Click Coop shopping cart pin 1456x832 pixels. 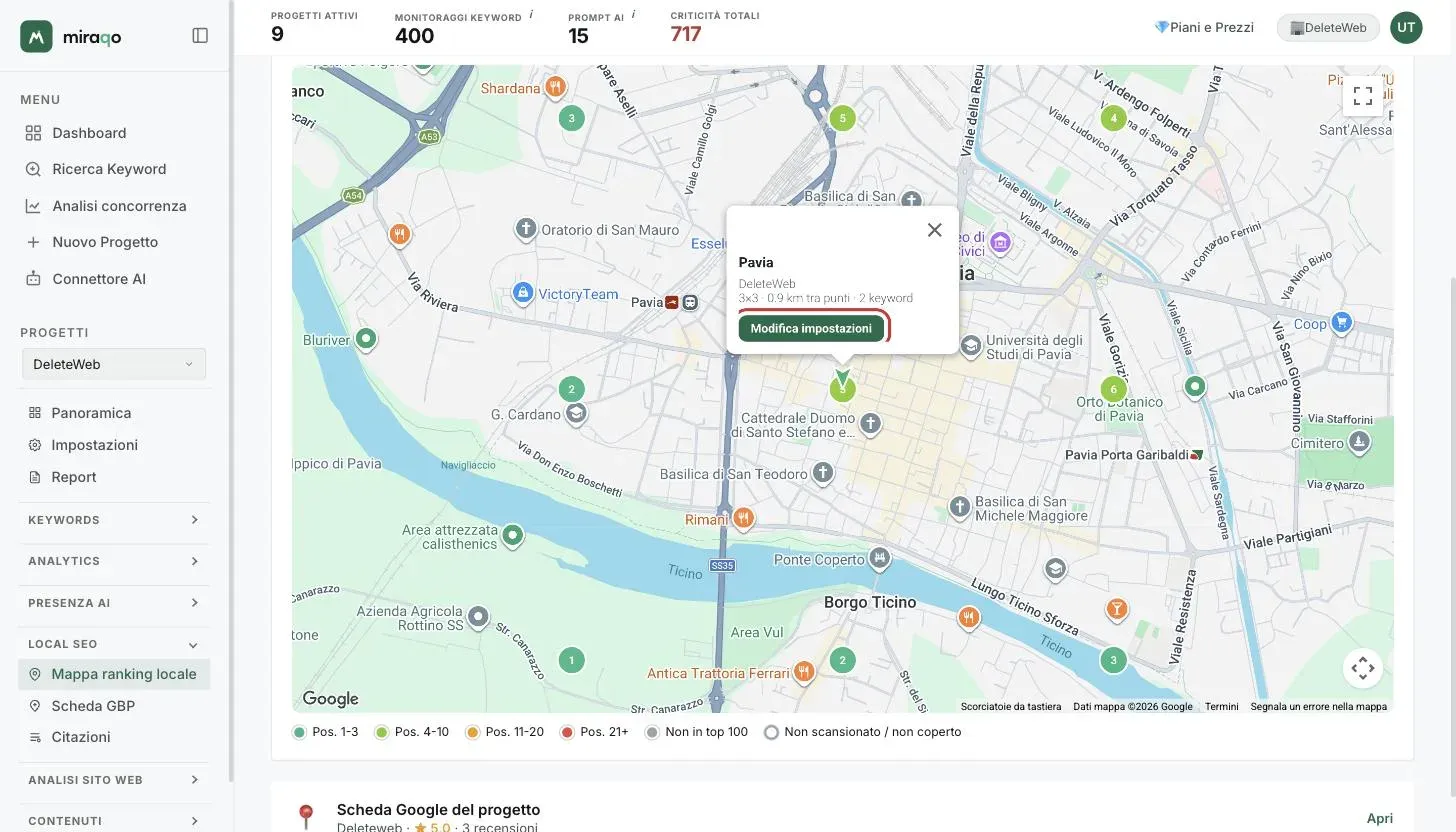click(x=1342, y=322)
